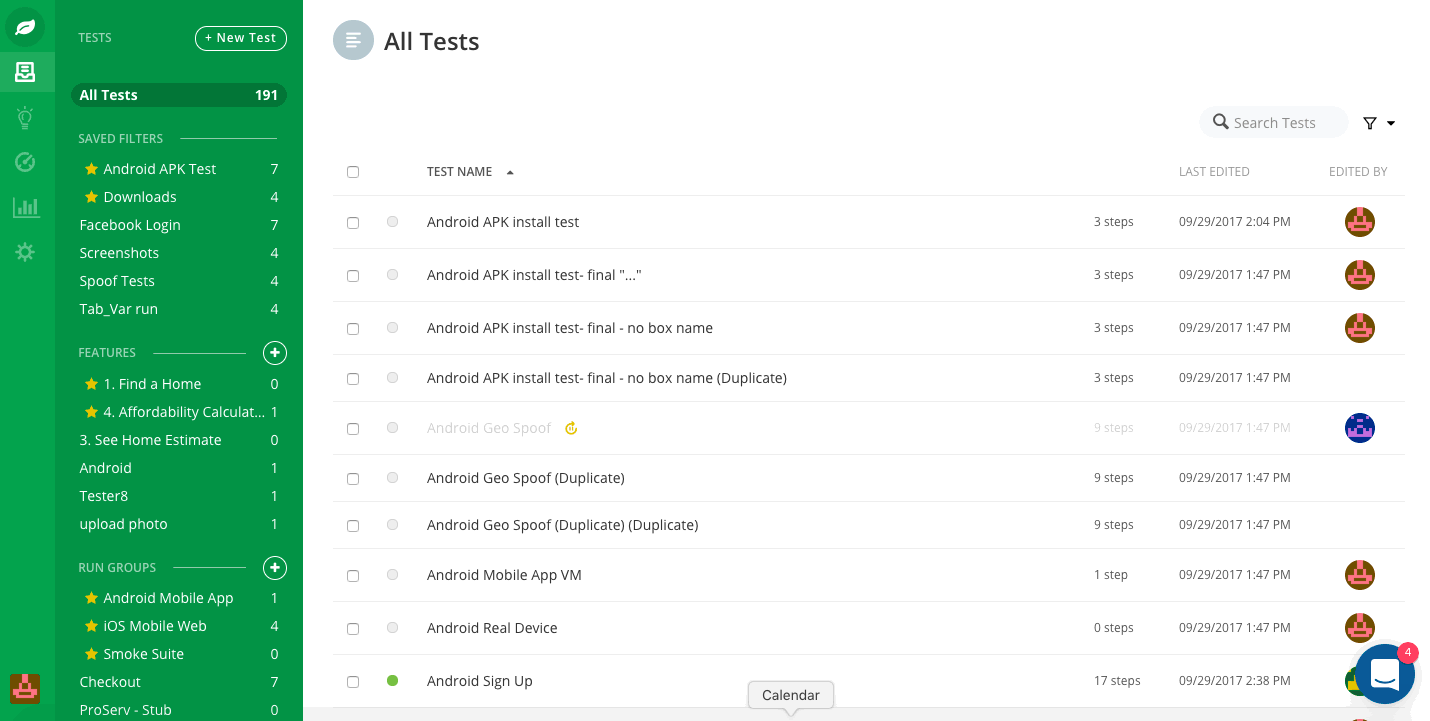Toggle the select-all tests checkbox
Viewport: 1430px width, 721px height.
[353, 172]
